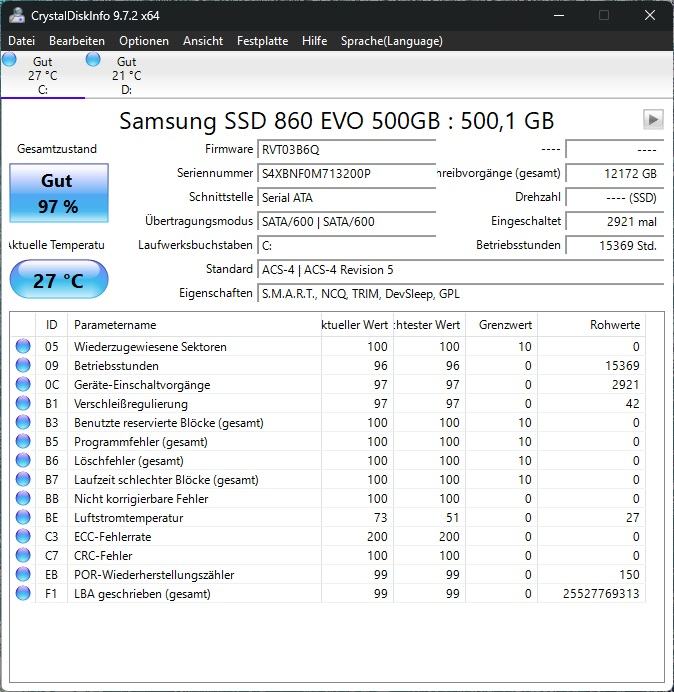Open the Optionen menu

point(144,41)
